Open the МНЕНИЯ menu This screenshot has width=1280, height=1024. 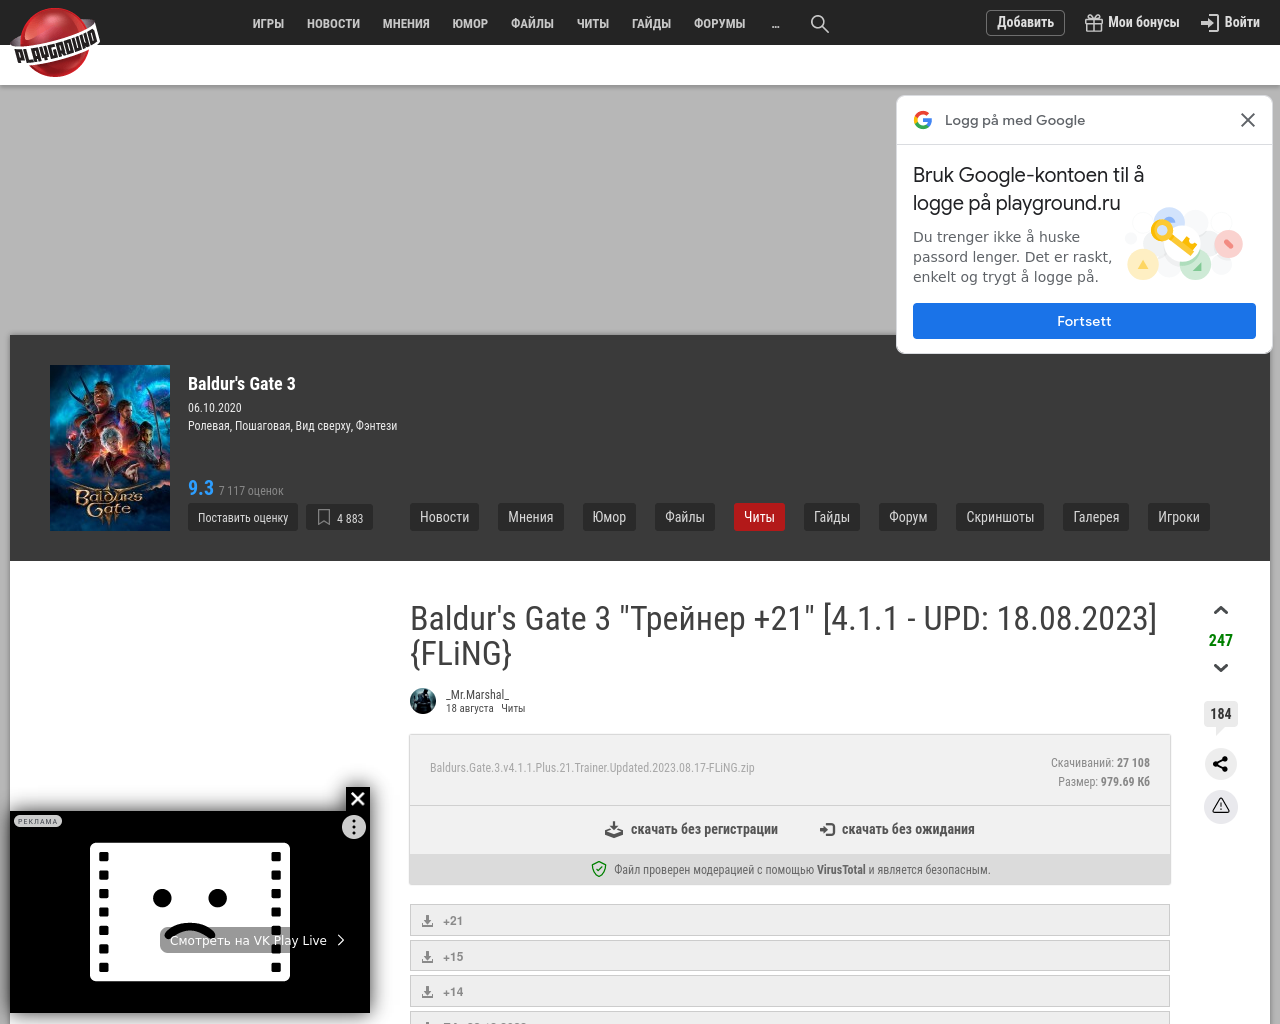click(406, 23)
